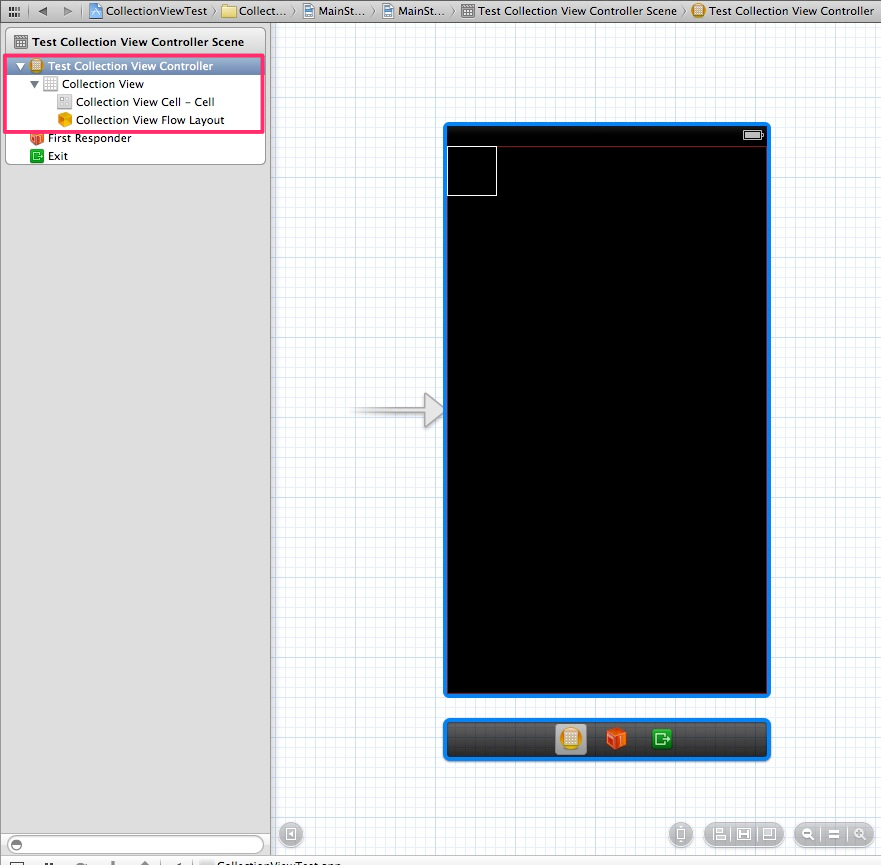Hide the document outline panel
This screenshot has height=865, width=881.
point(290,834)
